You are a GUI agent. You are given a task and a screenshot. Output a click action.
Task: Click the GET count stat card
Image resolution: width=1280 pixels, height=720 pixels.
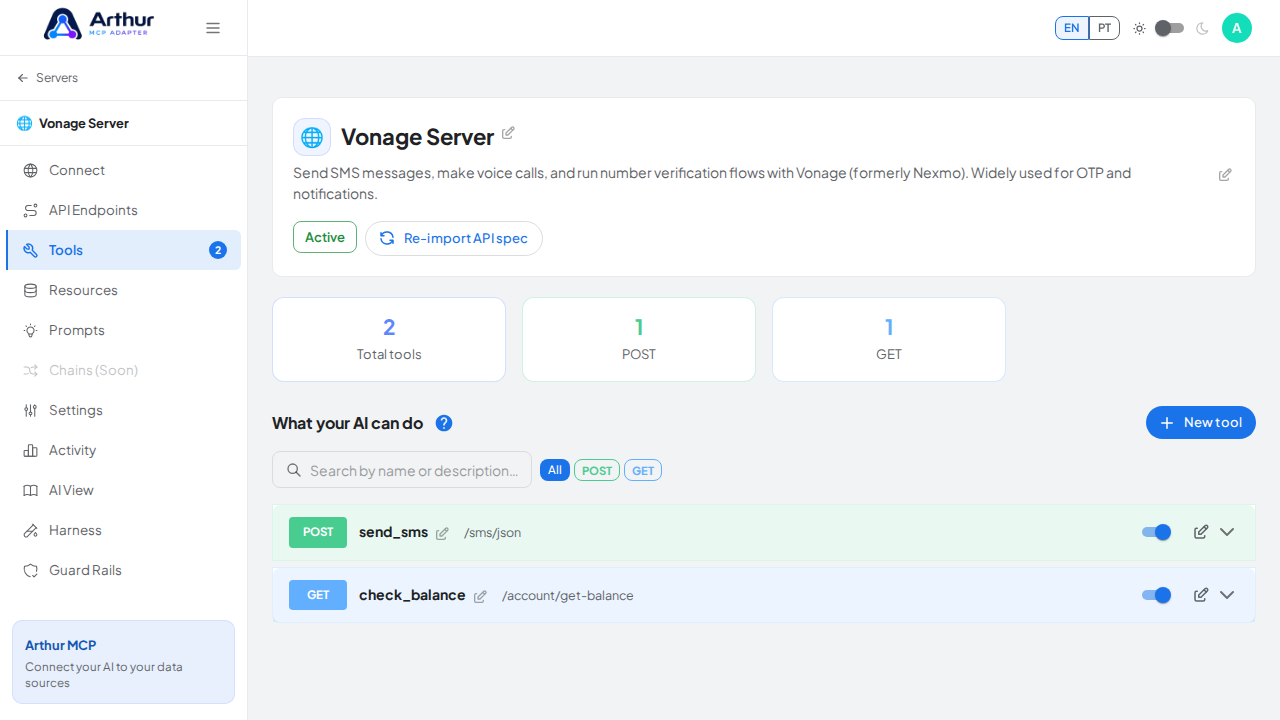tap(889, 339)
